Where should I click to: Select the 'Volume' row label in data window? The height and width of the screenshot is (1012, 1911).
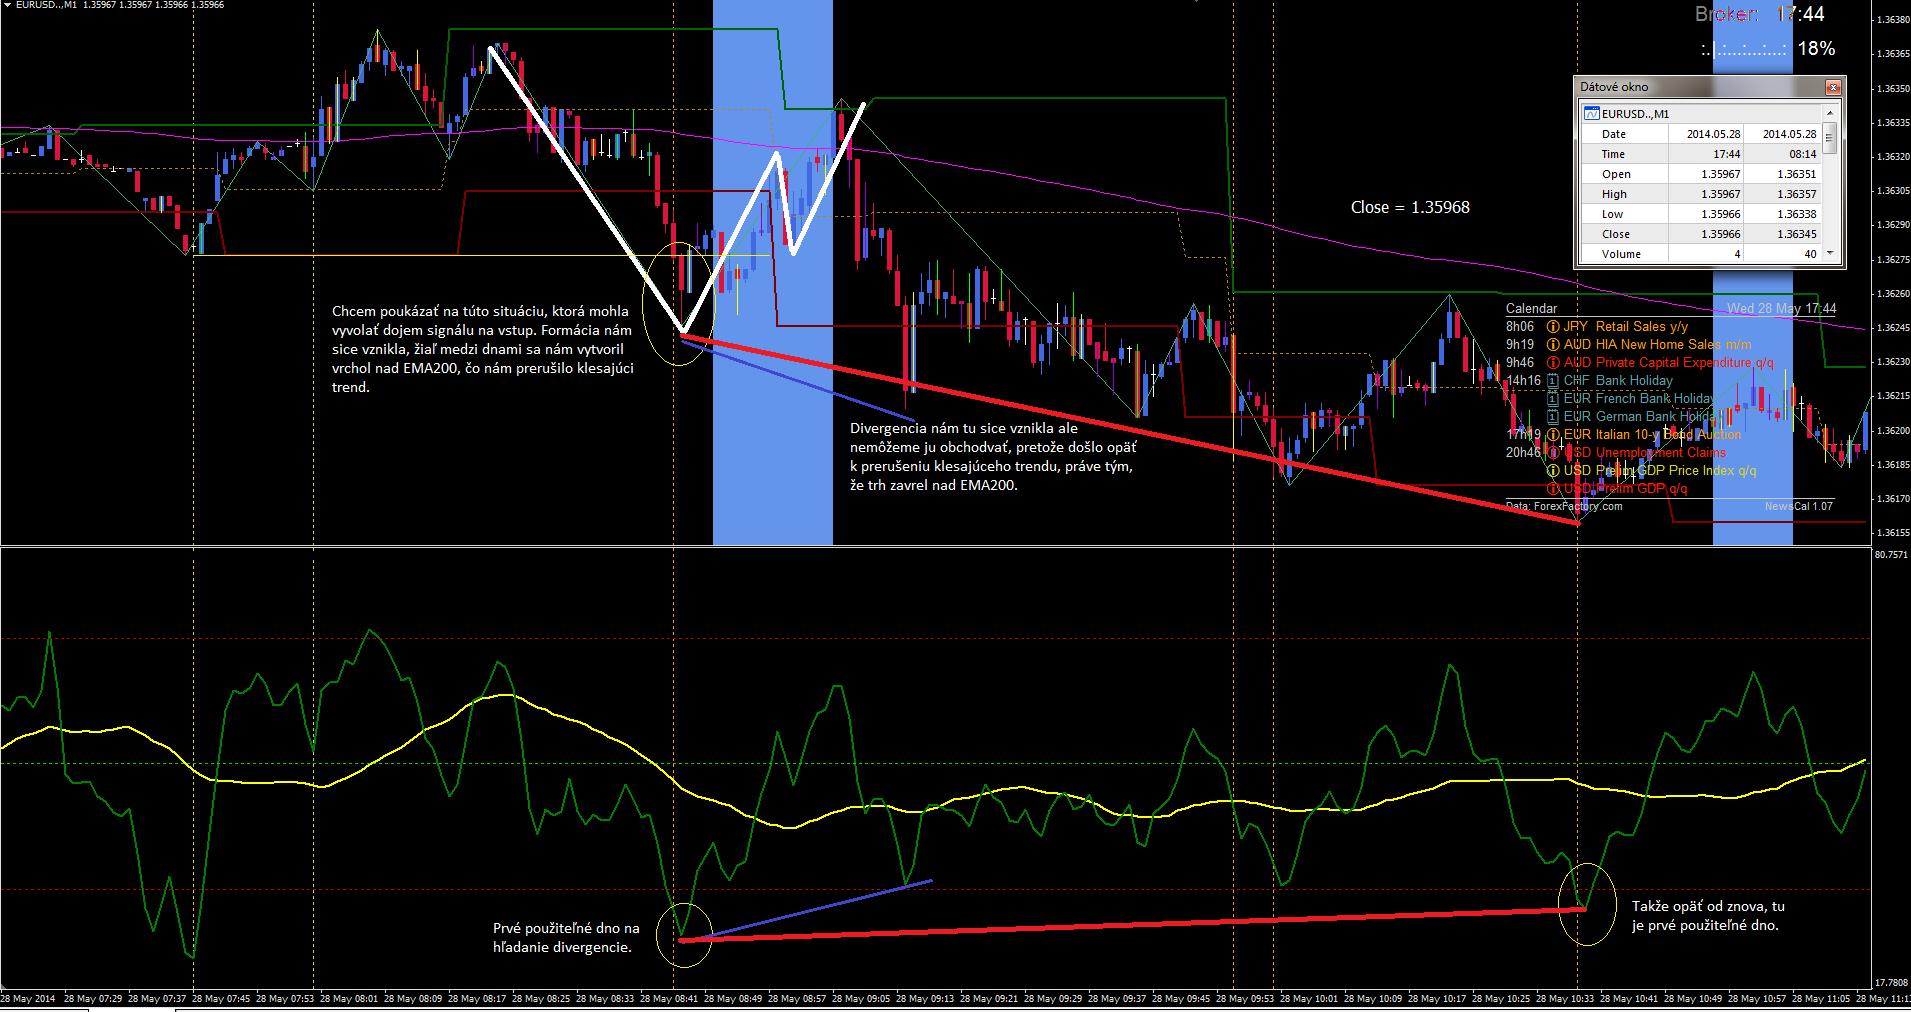pos(1621,254)
